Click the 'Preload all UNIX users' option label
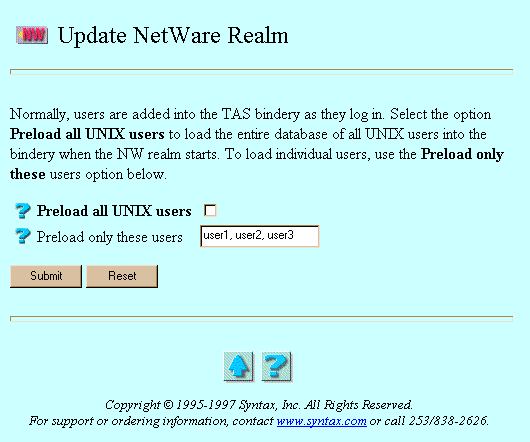 [x=114, y=211]
